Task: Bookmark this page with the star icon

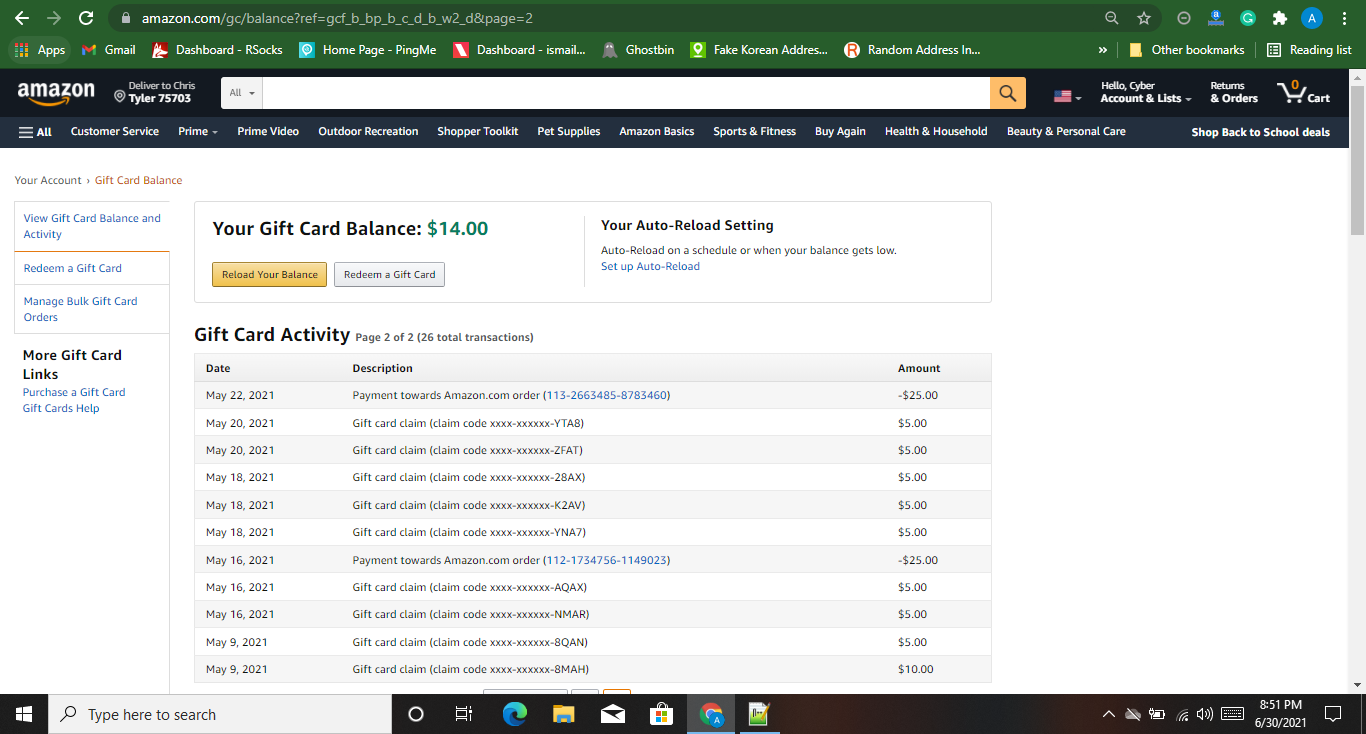Action: [x=1144, y=18]
